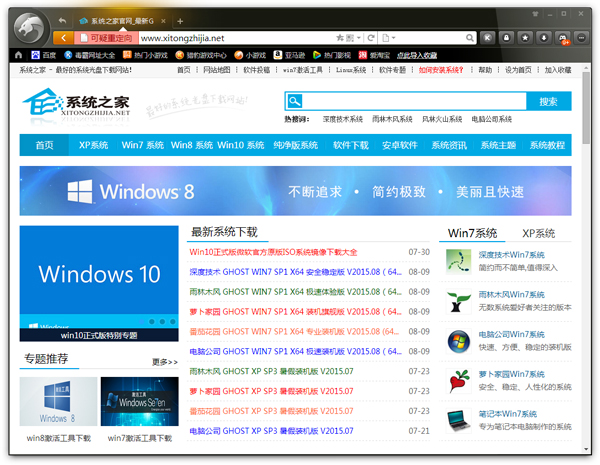Open 爱淘宝 bookmark
The height and width of the screenshot is (465, 600).
tap(374, 55)
